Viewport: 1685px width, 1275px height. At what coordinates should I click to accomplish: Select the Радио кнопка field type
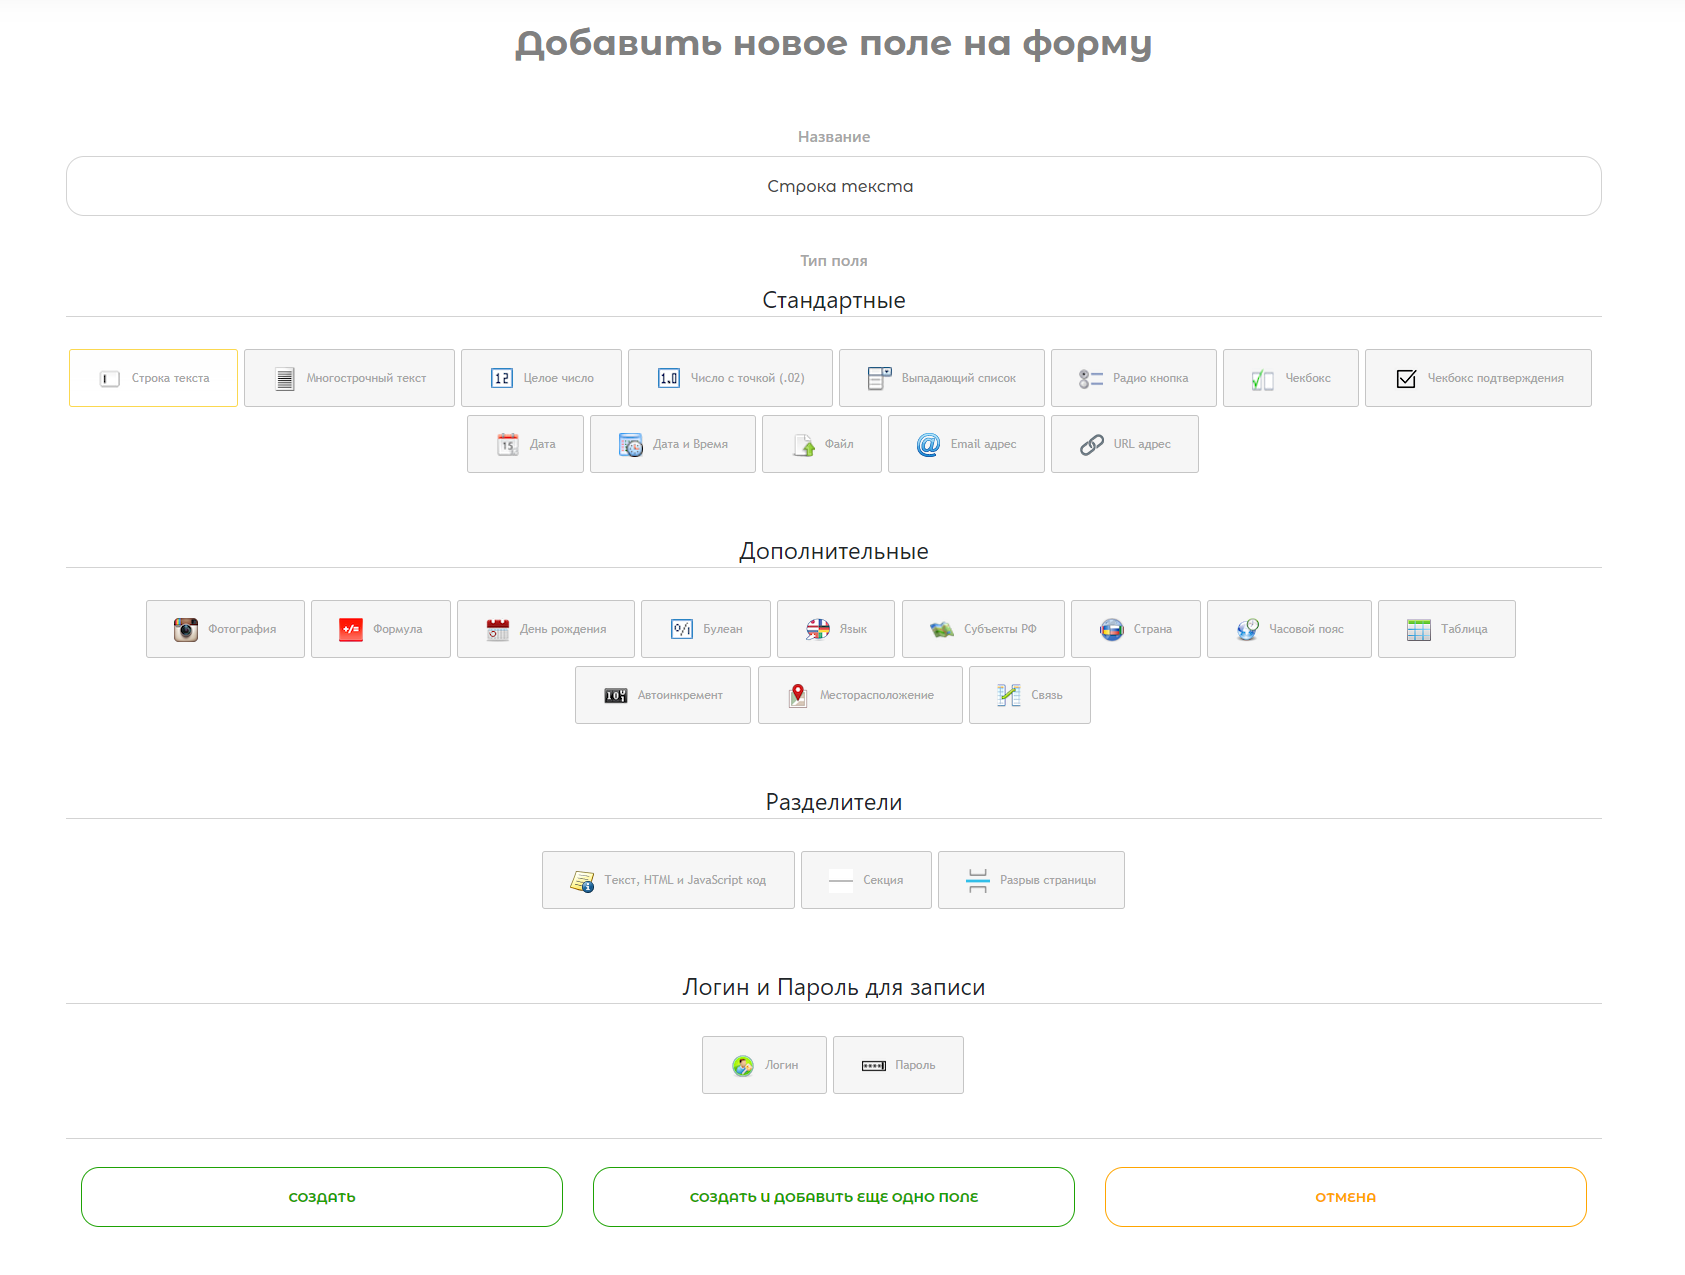[1133, 378]
